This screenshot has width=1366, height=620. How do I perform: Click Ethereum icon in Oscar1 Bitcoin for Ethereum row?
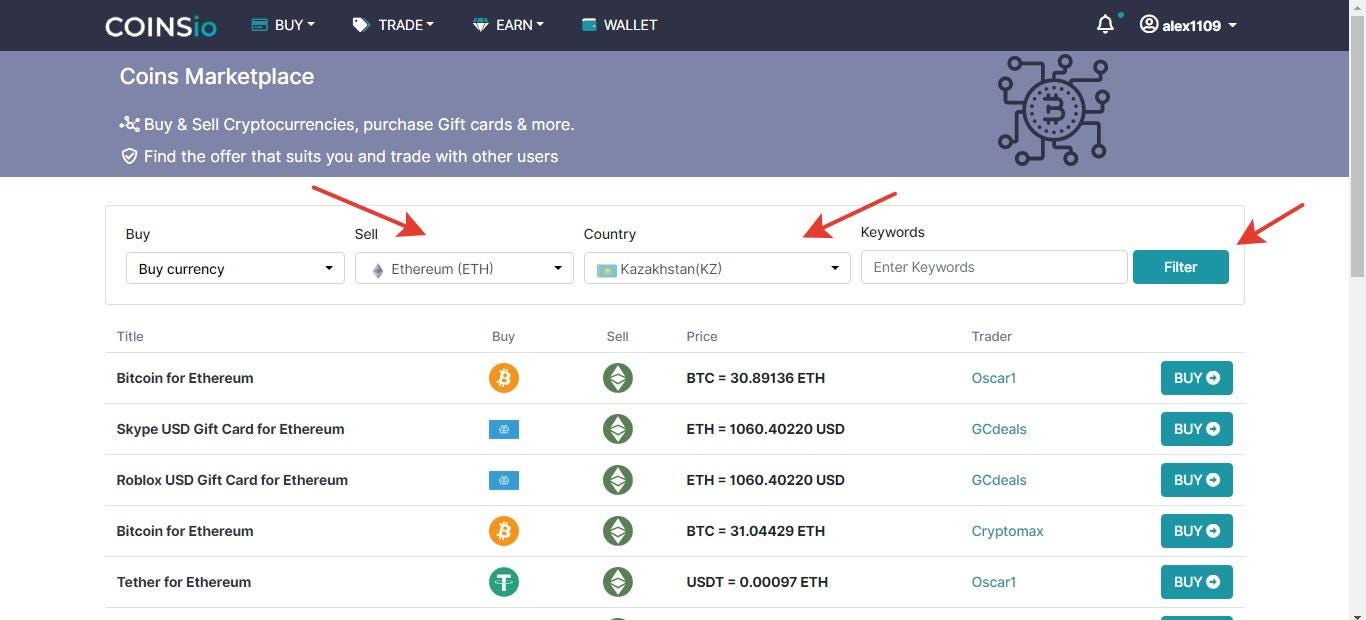click(618, 378)
